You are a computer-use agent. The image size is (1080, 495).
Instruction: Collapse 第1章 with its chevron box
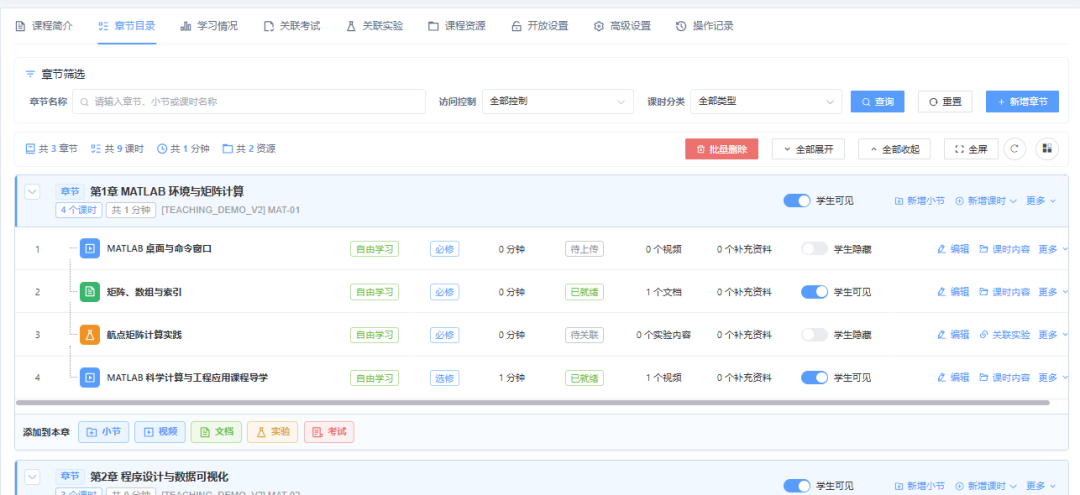pos(32,192)
